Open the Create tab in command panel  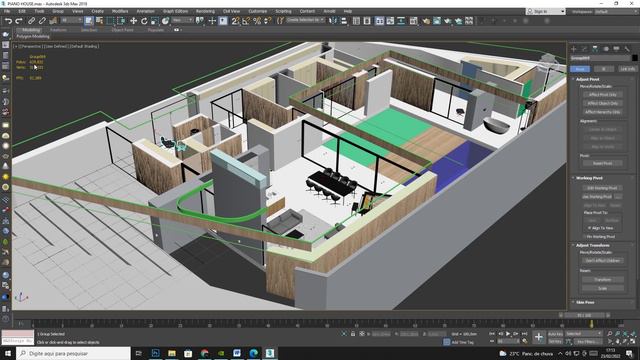pyautogui.click(x=573, y=49)
